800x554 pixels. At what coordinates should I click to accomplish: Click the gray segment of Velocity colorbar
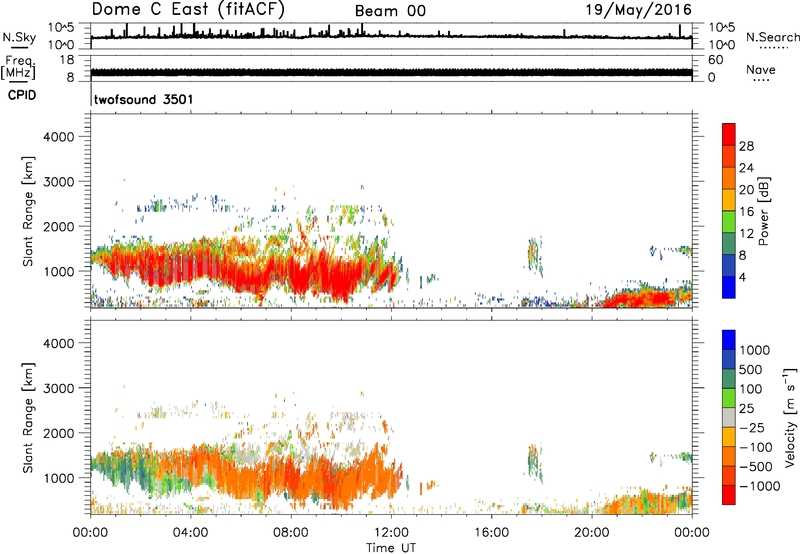[x=729, y=417]
